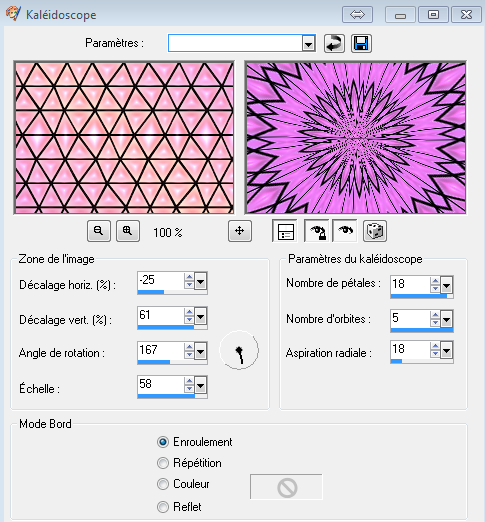
Task: Click the Angle de rotation spinner arrows
Action: pos(189,351)
